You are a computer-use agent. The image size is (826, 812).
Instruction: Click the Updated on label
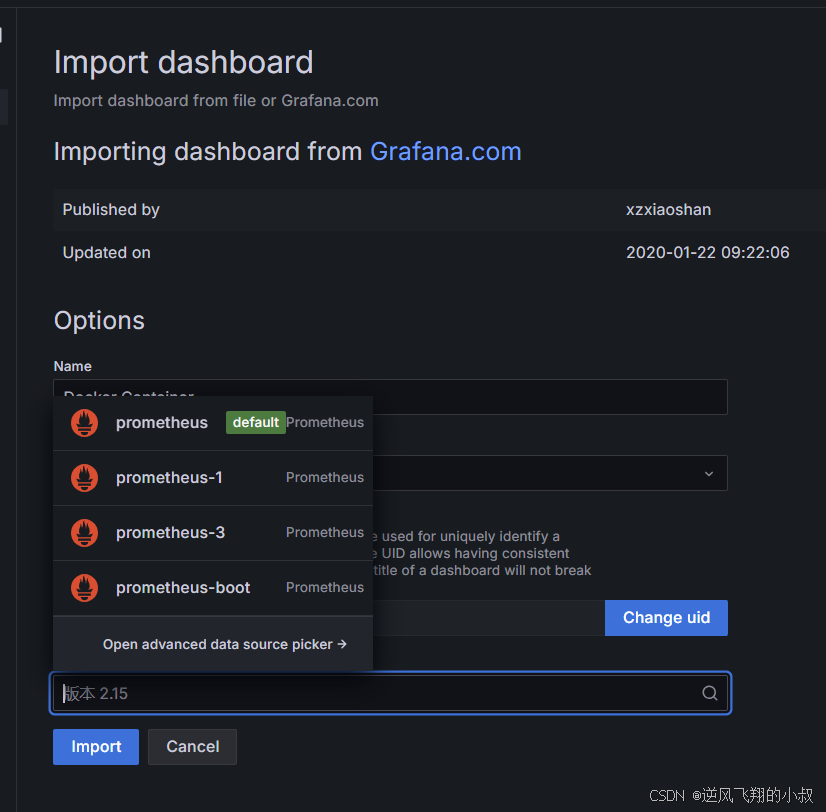[106, 252]
